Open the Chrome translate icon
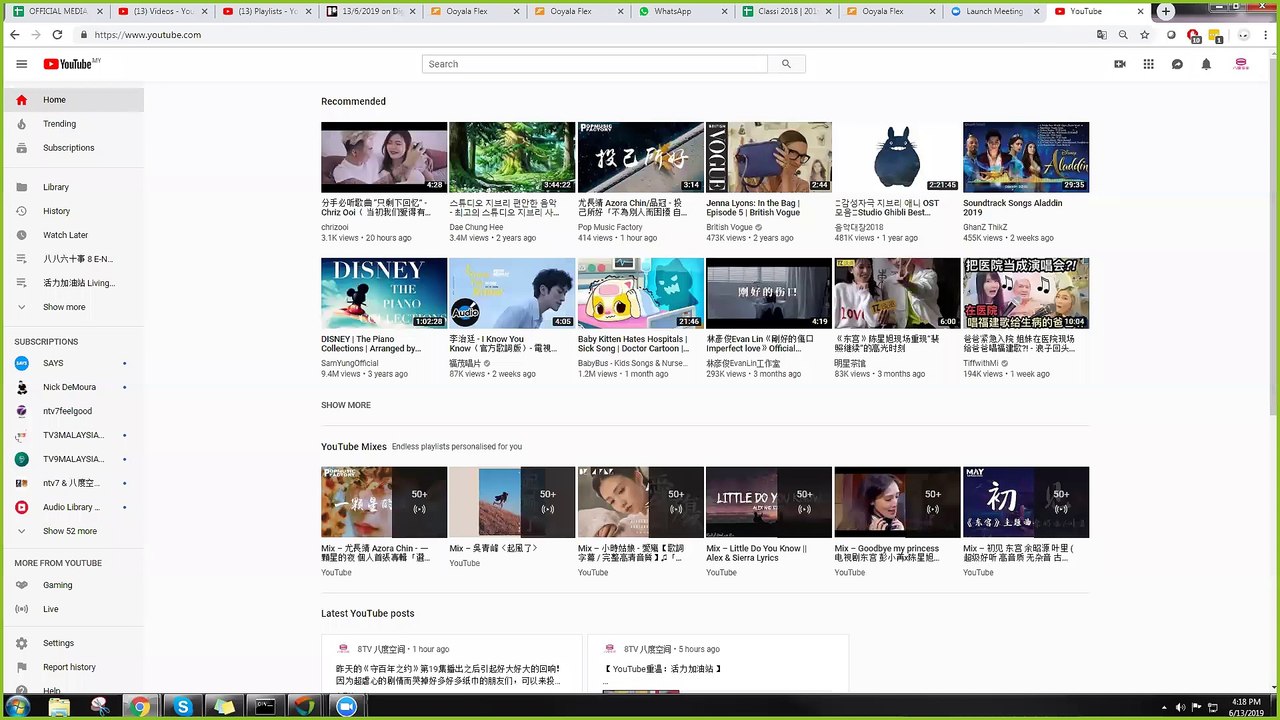The height and width of the screenshot is (720, 1280). (1101, 34)
